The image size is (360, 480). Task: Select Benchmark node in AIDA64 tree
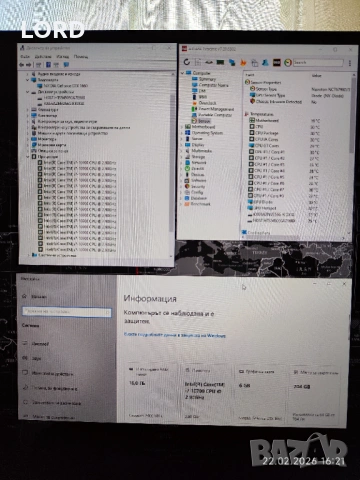pos(200,204)
